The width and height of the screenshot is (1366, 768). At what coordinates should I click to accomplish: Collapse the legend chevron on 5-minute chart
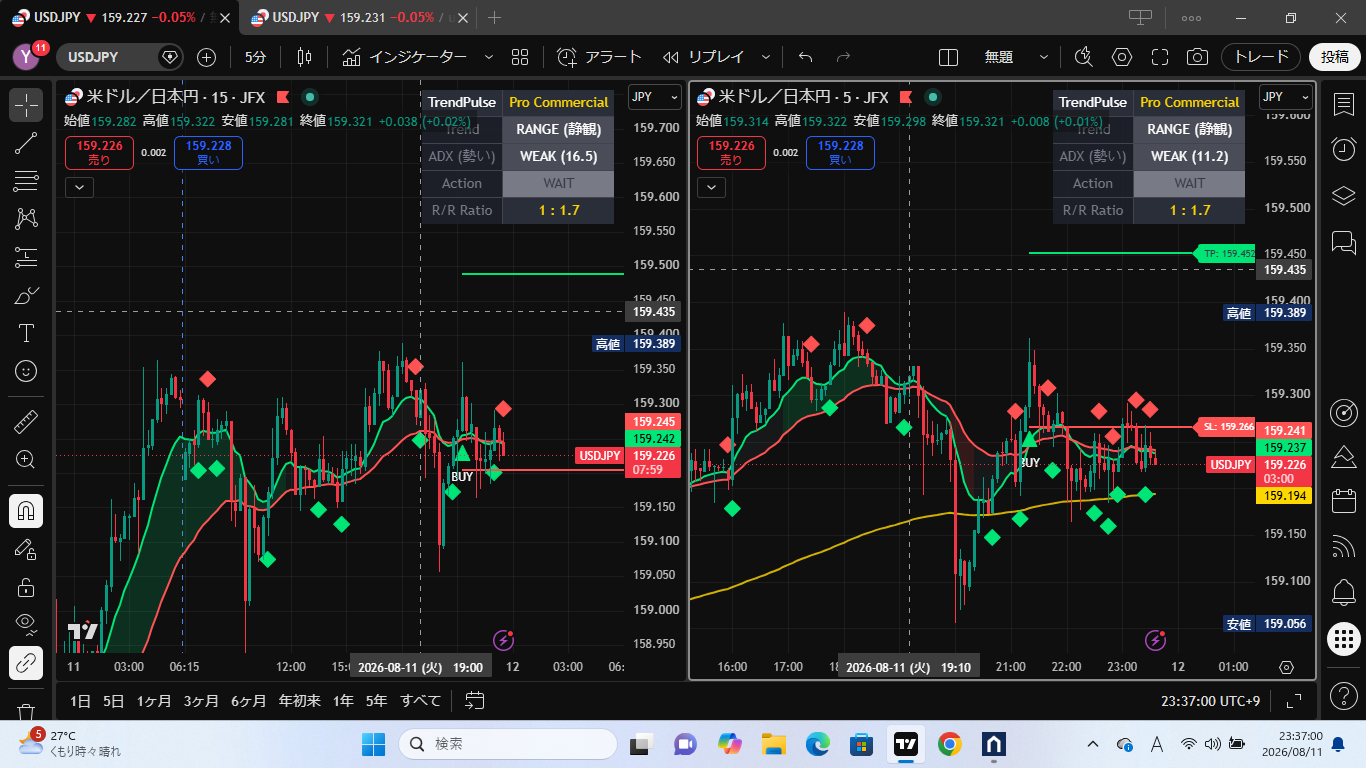point(710,186)
